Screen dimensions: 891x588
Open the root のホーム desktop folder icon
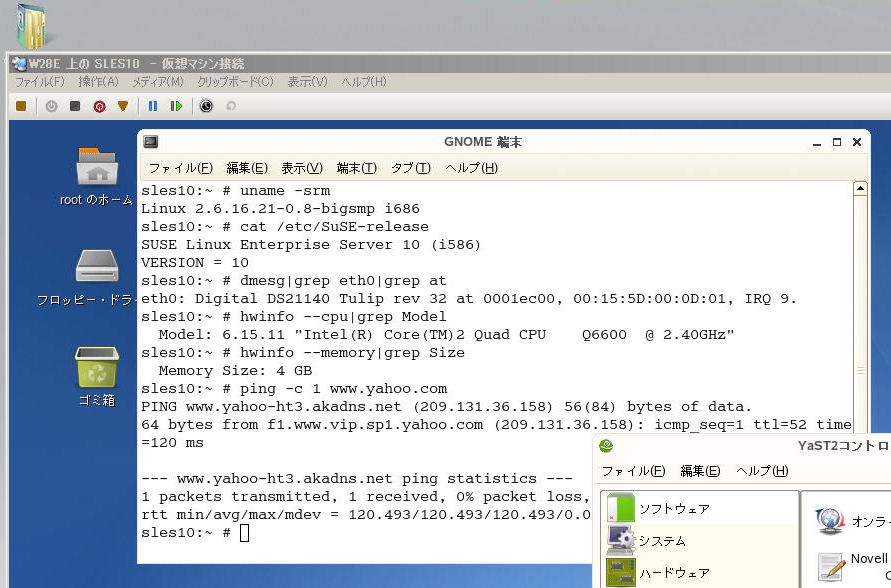[97, 166]
